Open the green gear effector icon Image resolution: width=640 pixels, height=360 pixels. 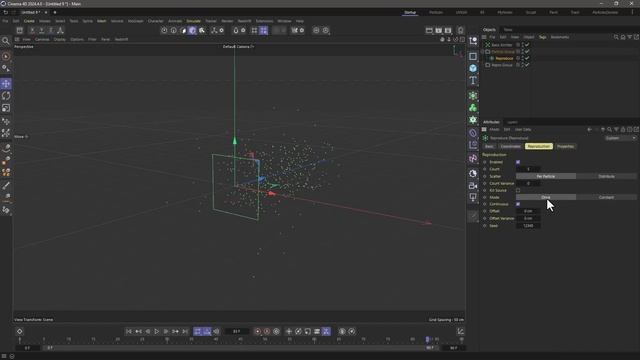click(473, 120)
